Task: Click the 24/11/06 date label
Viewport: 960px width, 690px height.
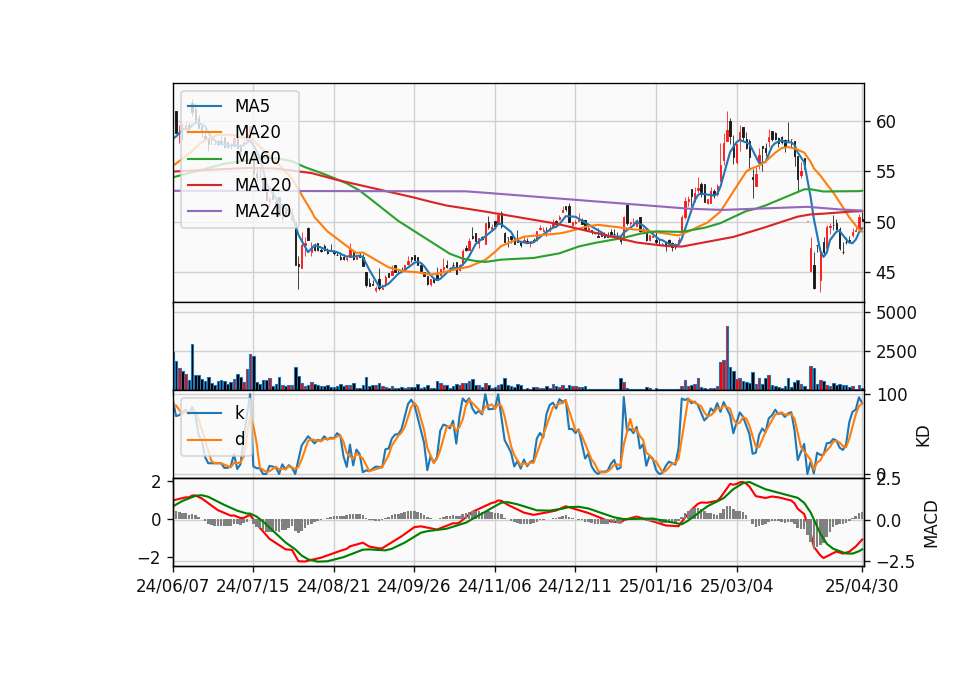Action: pos(495,586)
